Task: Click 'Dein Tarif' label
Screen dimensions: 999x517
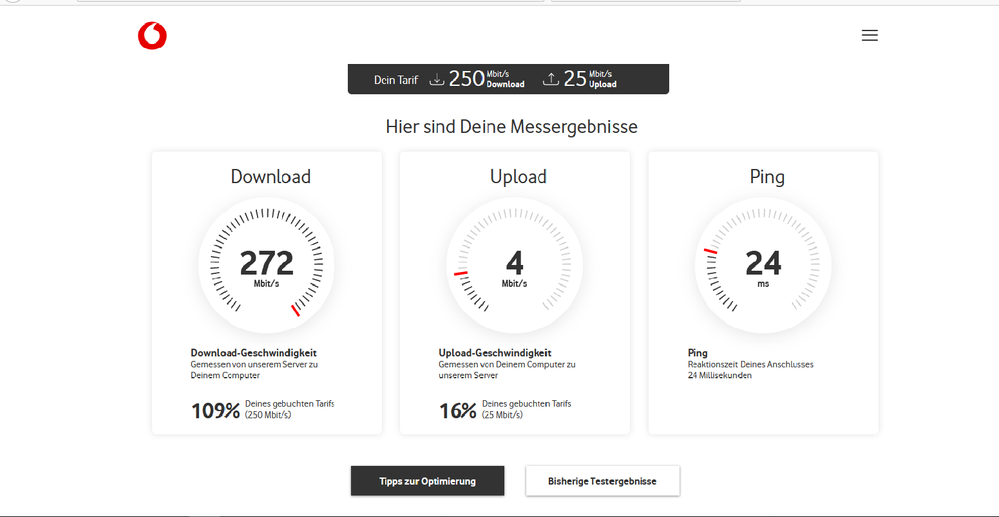Action: (x=396, y=80)
